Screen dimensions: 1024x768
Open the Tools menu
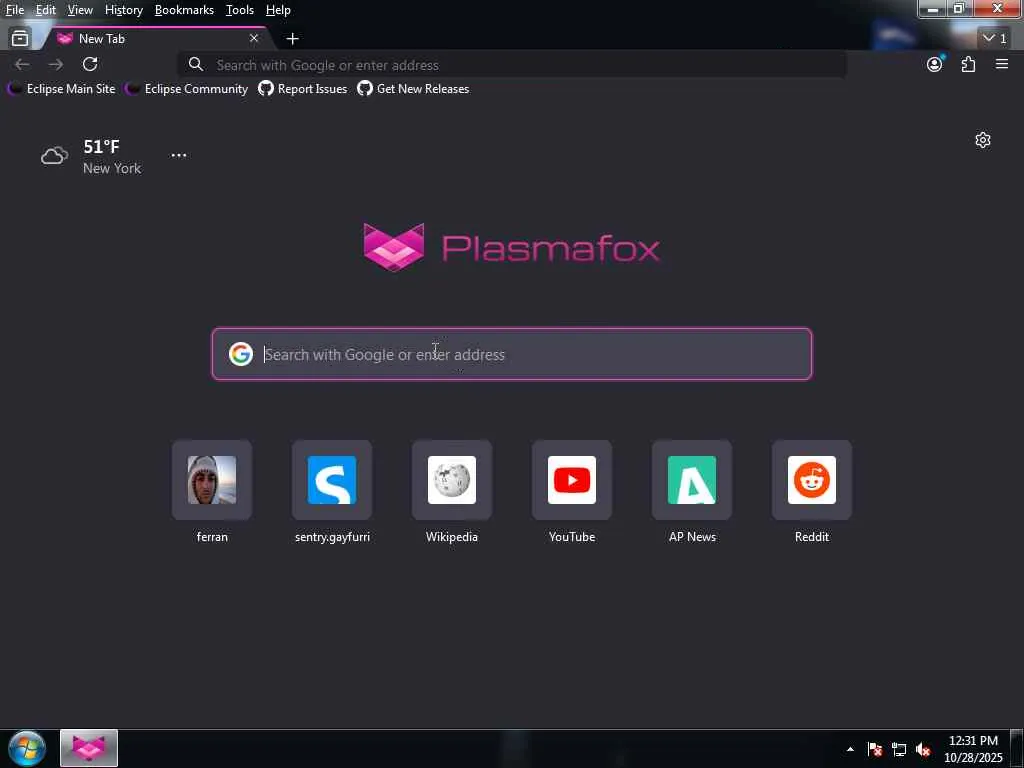240,10
